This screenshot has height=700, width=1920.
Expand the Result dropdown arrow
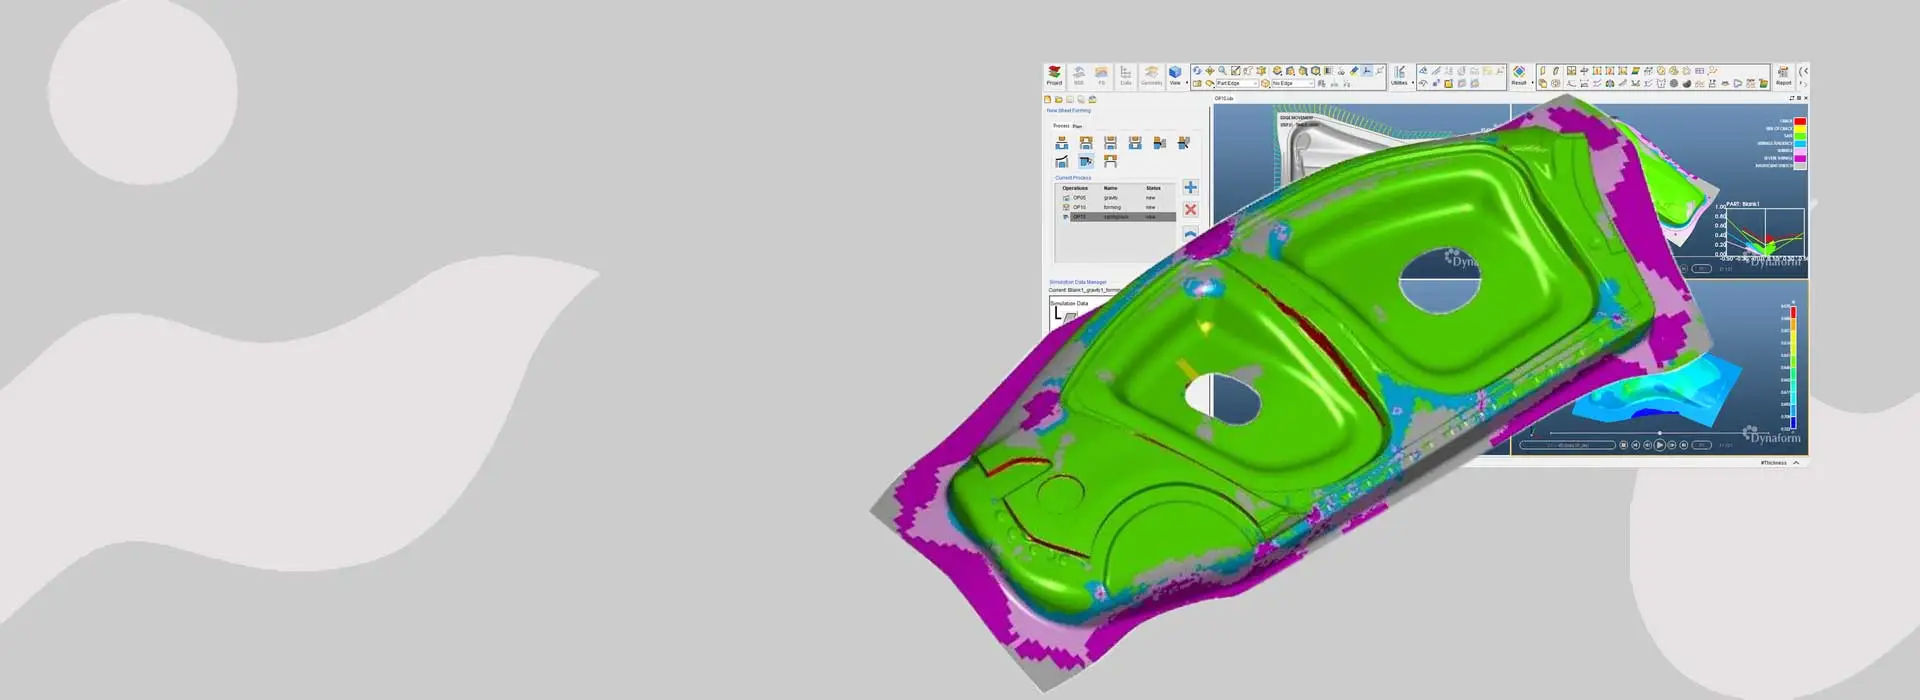tap(1532, 83)
